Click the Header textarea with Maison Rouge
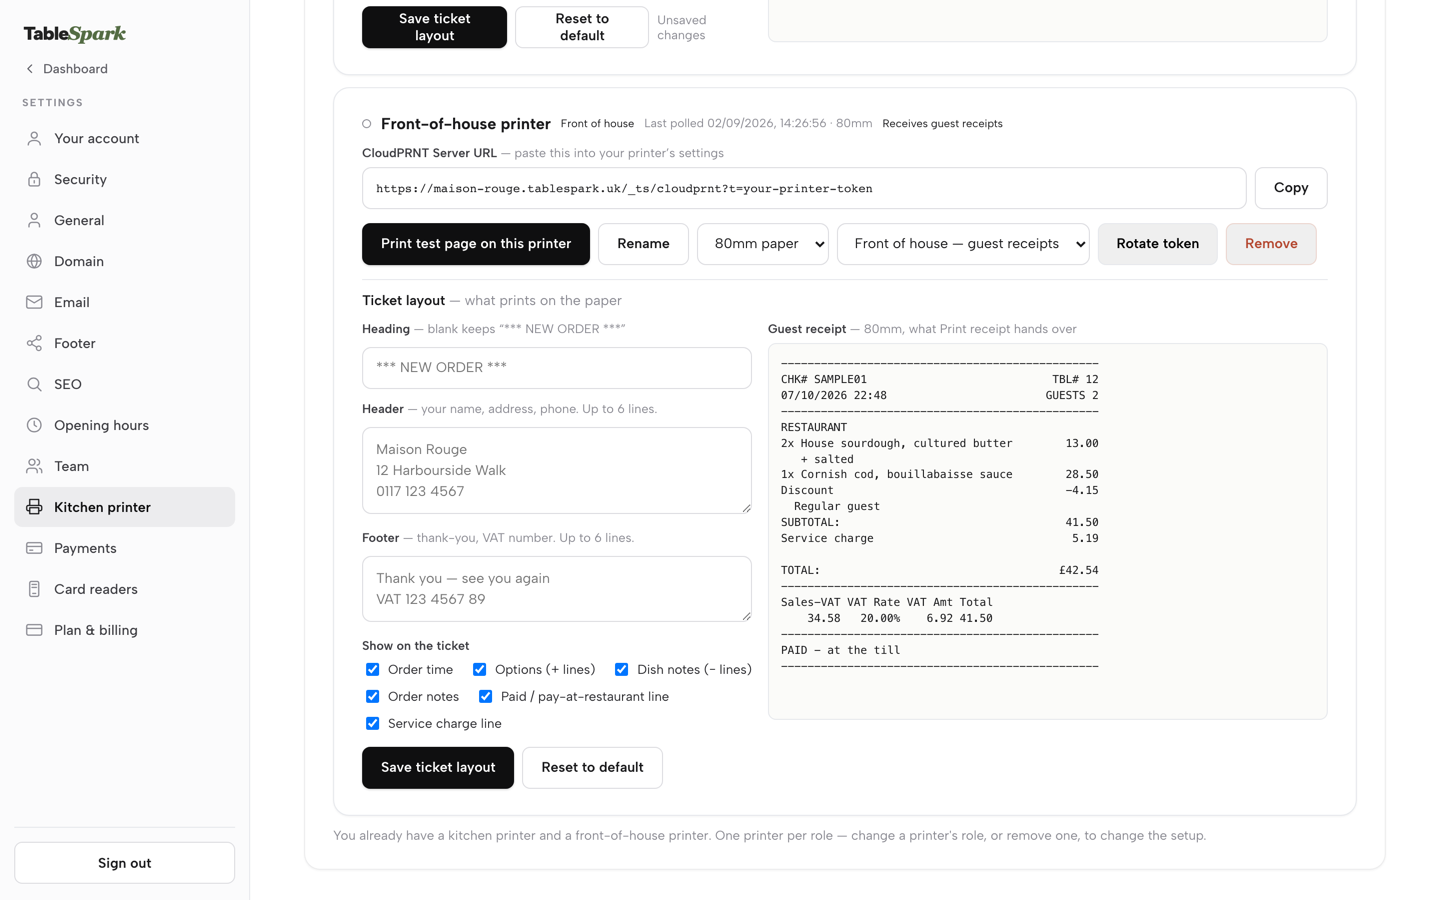 click(556, 471)
